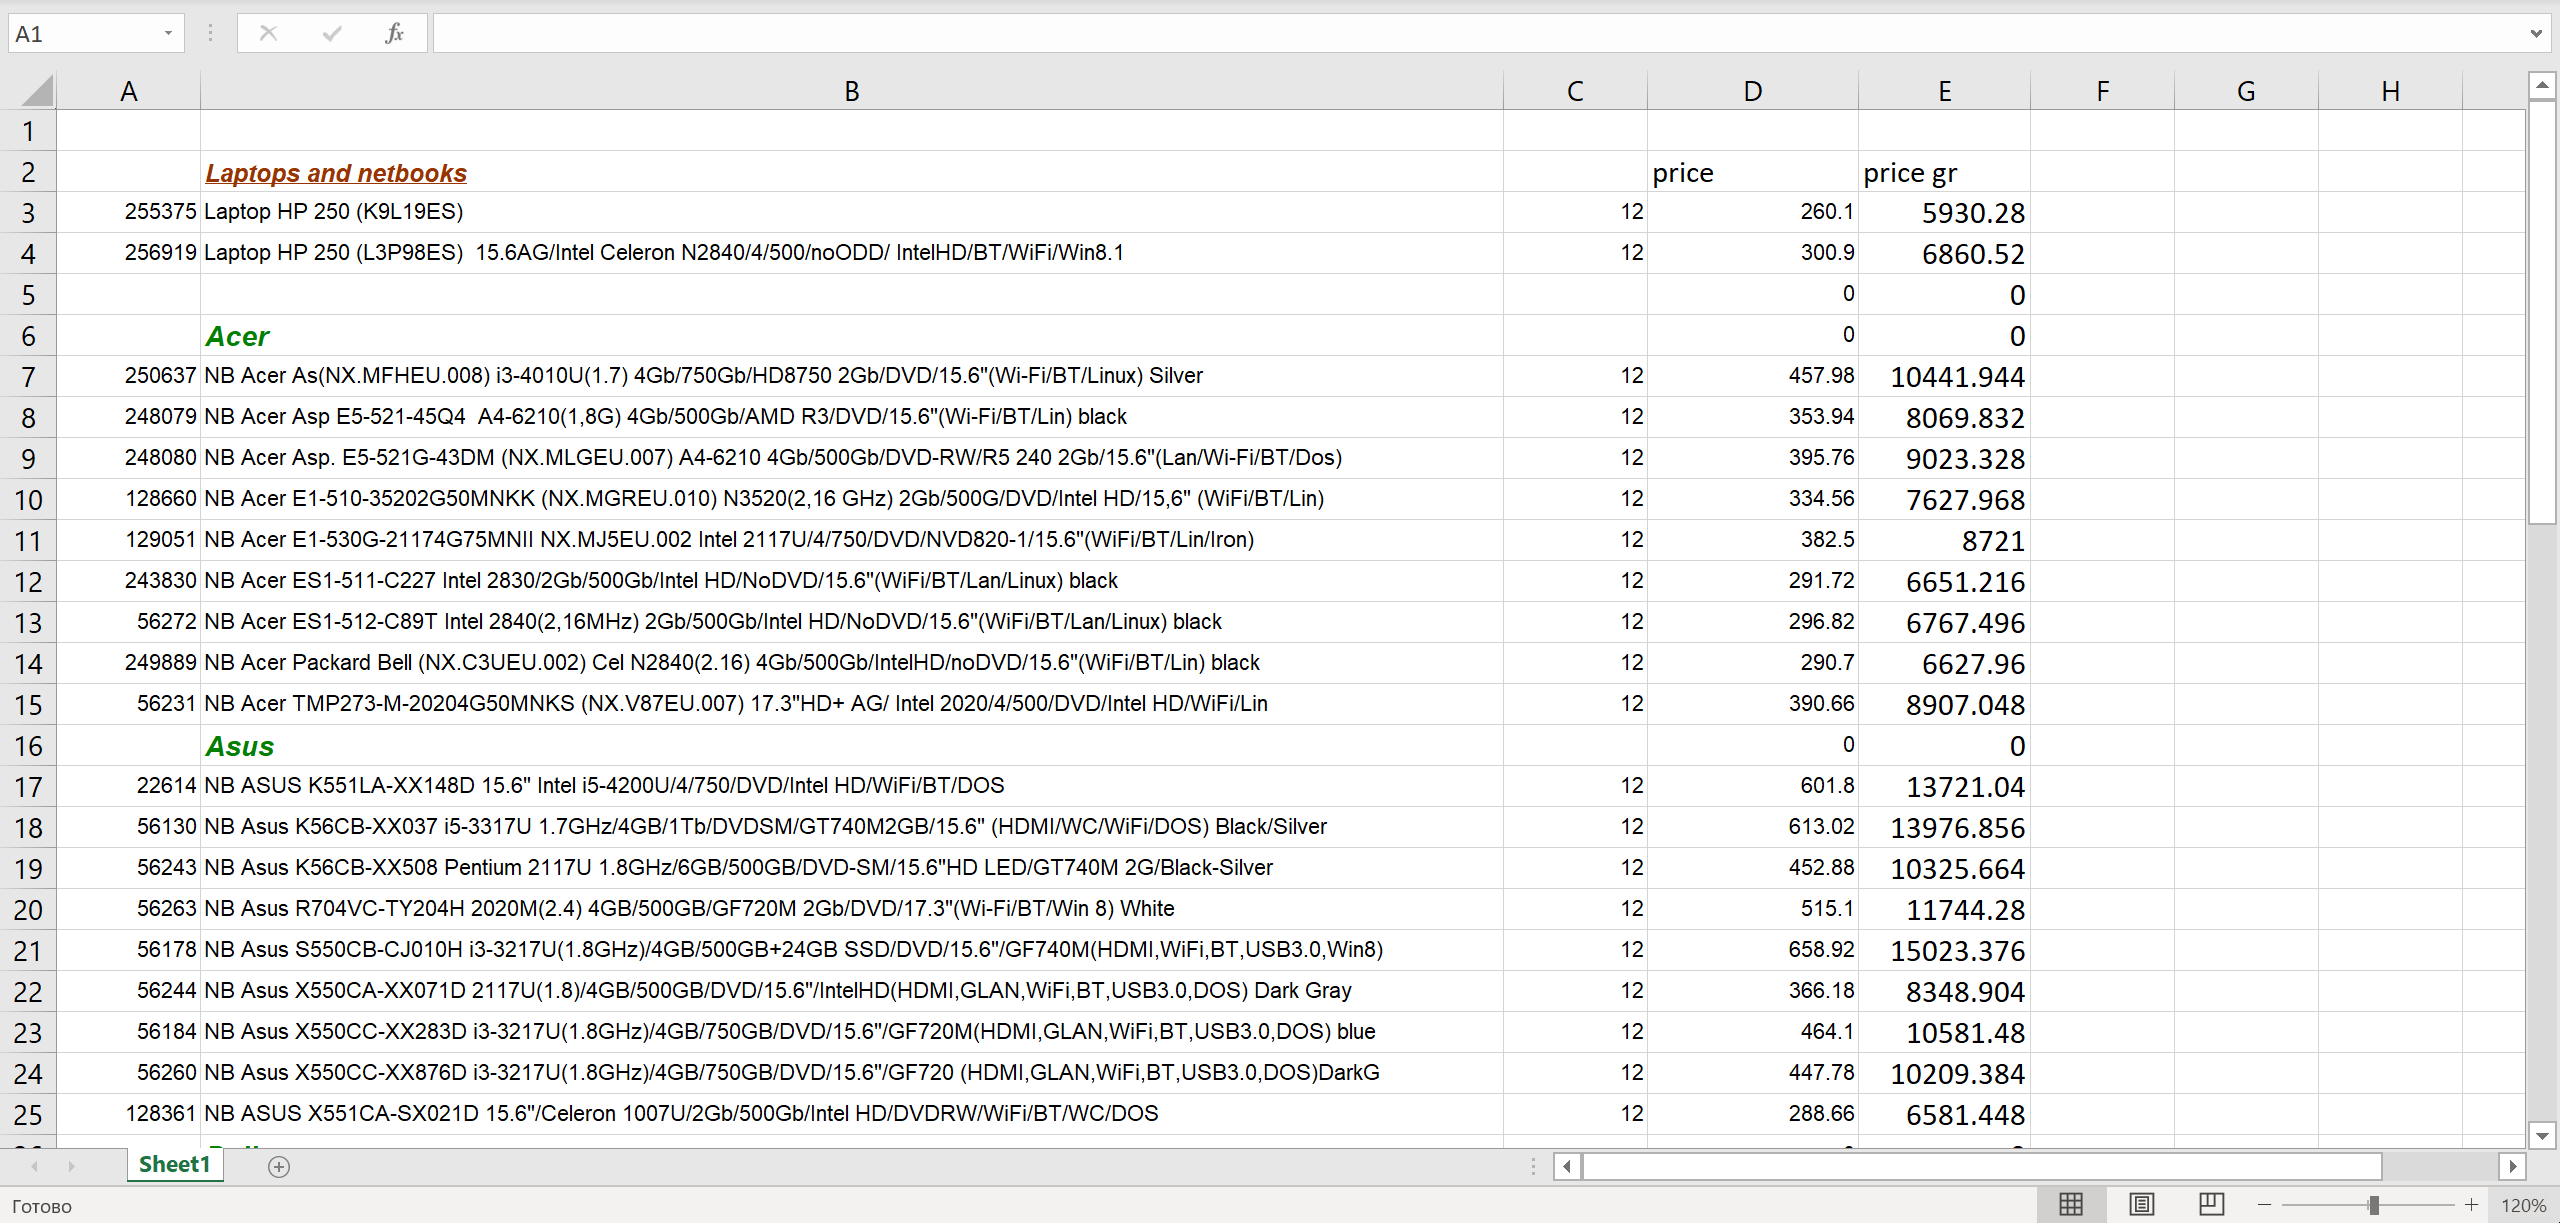Click the Zoom In plus icon

tap(2473, 1204)
